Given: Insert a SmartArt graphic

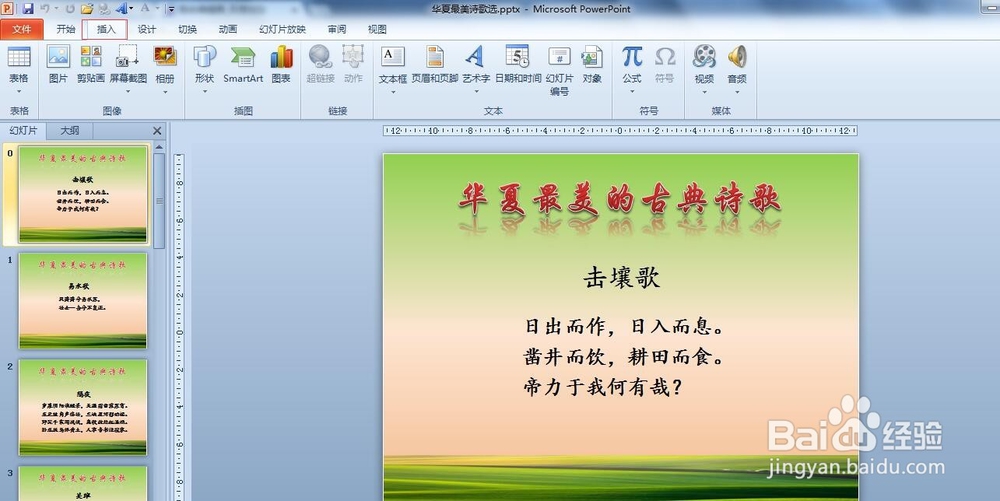Looking at the screenshot, I should (243, 64).
